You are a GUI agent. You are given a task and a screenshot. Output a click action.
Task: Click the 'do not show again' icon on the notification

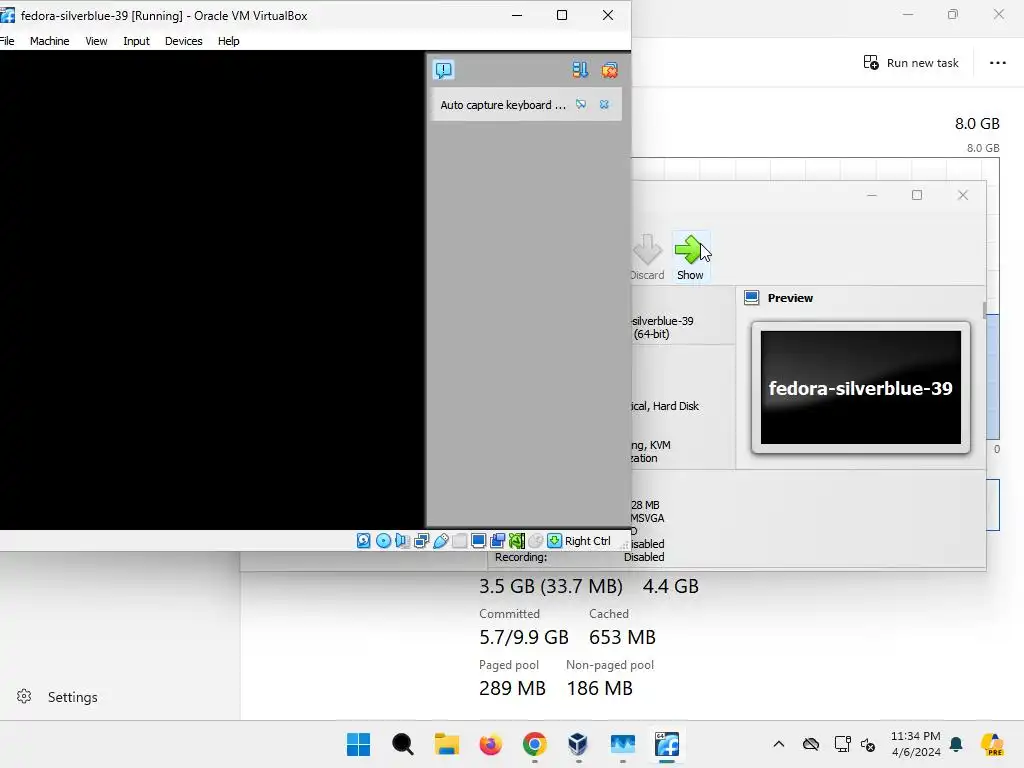tap(581, 104)
